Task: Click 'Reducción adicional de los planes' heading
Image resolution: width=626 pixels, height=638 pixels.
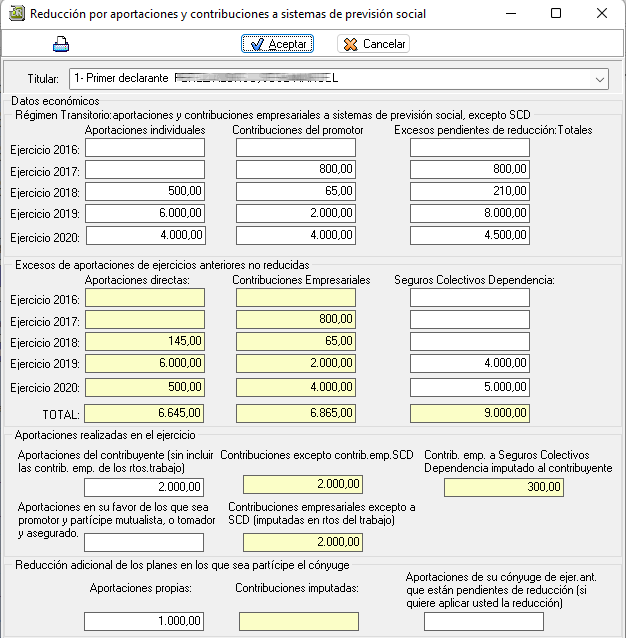Action: (182, 565)
